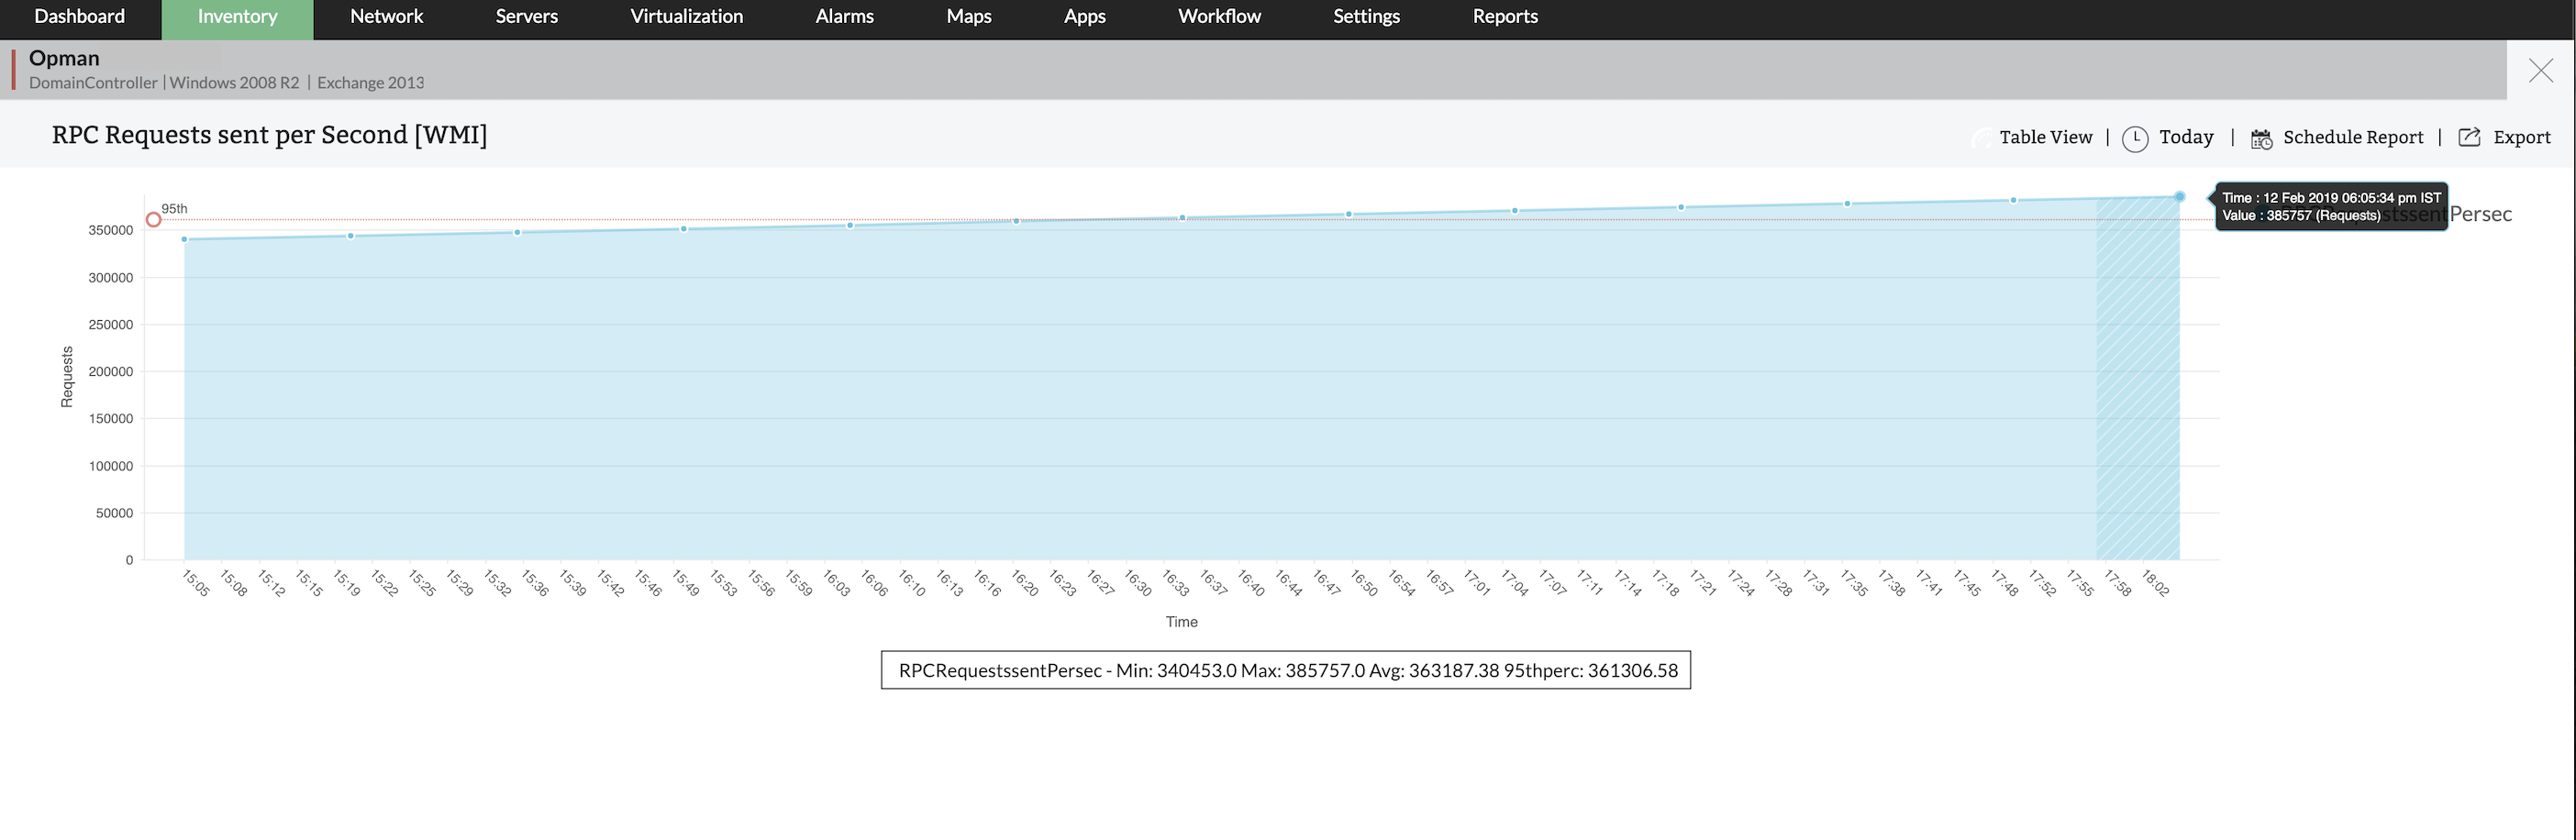The width and height of the screenshot is (2576, 840).
Task: Select the Workflow menu item
Action: pos(1219,16)
